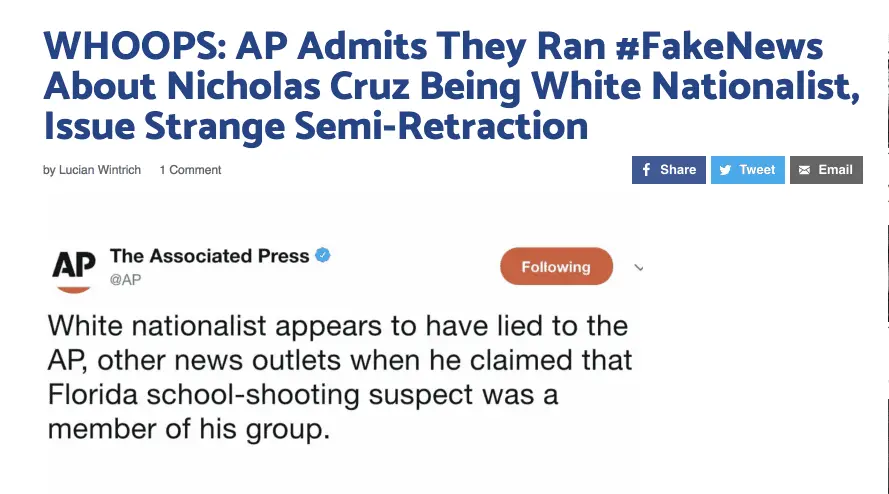The height and width of the screenshot is (494, 889).
Task: Click the Twitter bird icon
Action: point(725,170)
